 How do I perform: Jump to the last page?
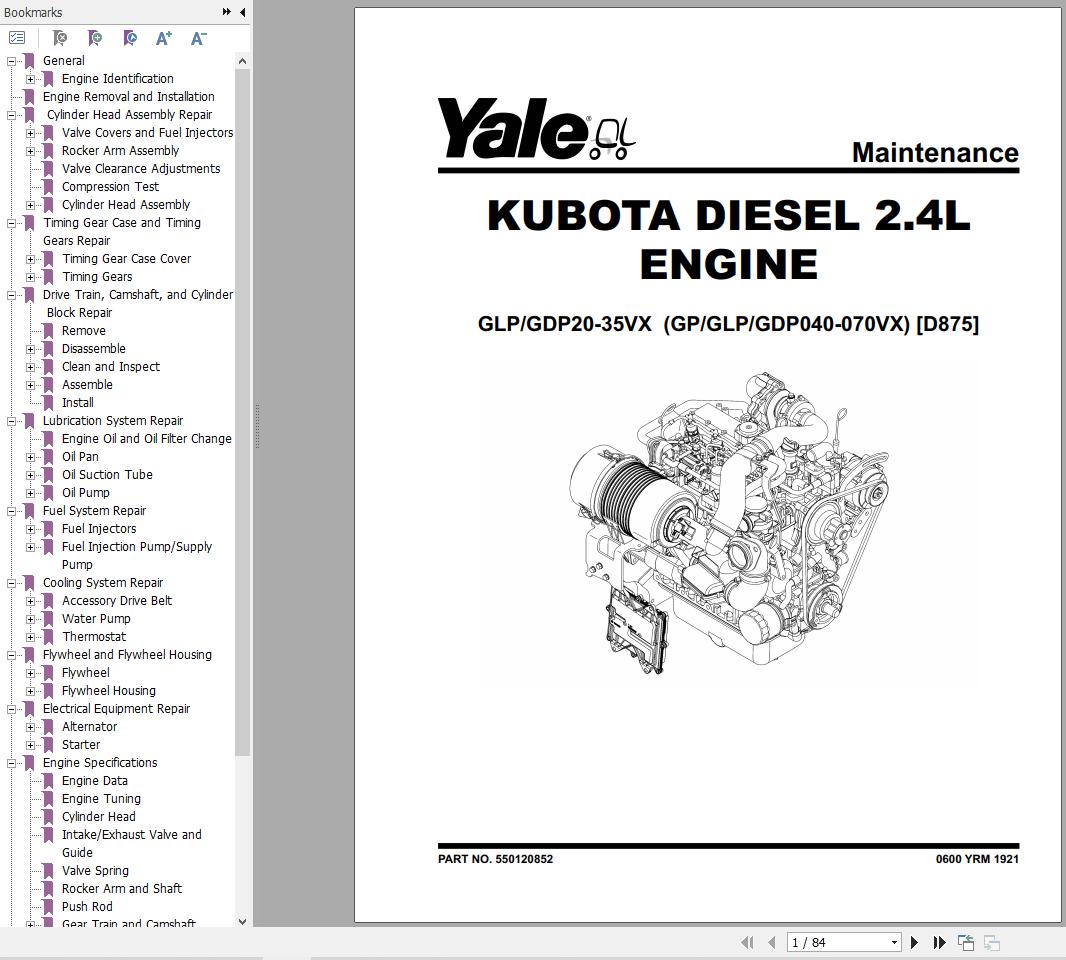tap(939, 942)
